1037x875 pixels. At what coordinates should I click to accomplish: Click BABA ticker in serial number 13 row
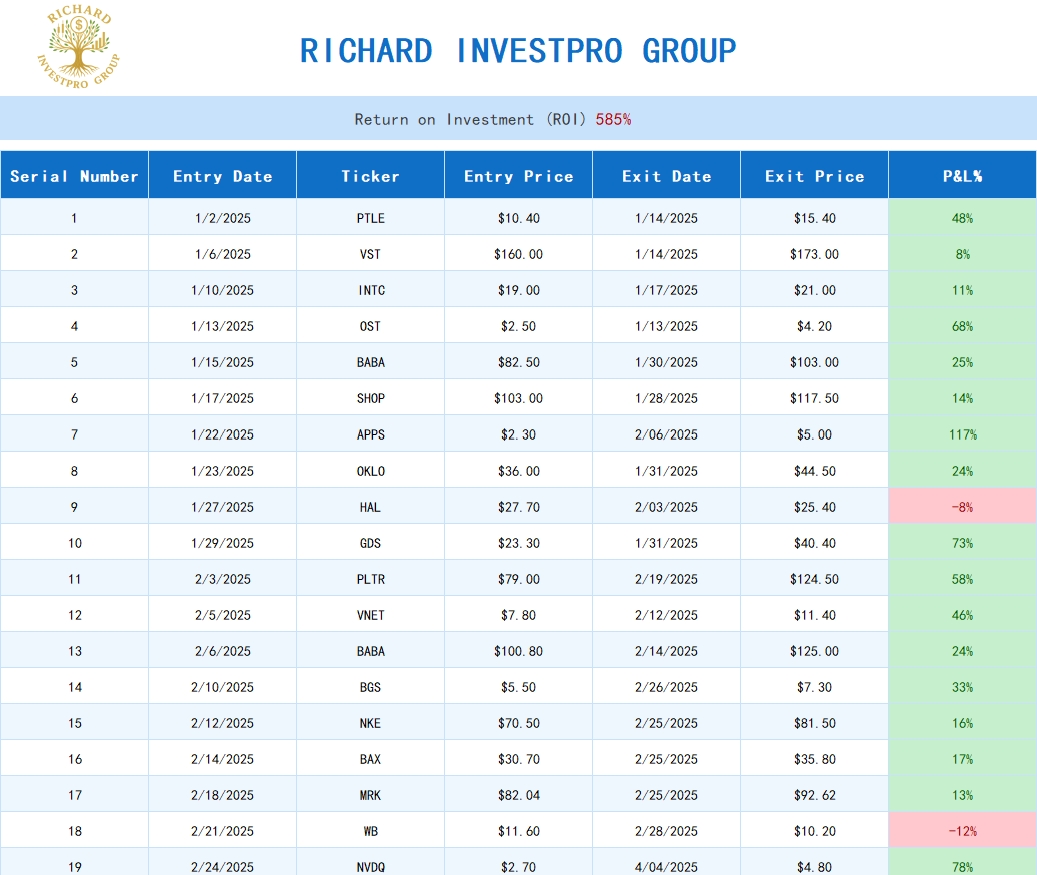pos(370,651)
